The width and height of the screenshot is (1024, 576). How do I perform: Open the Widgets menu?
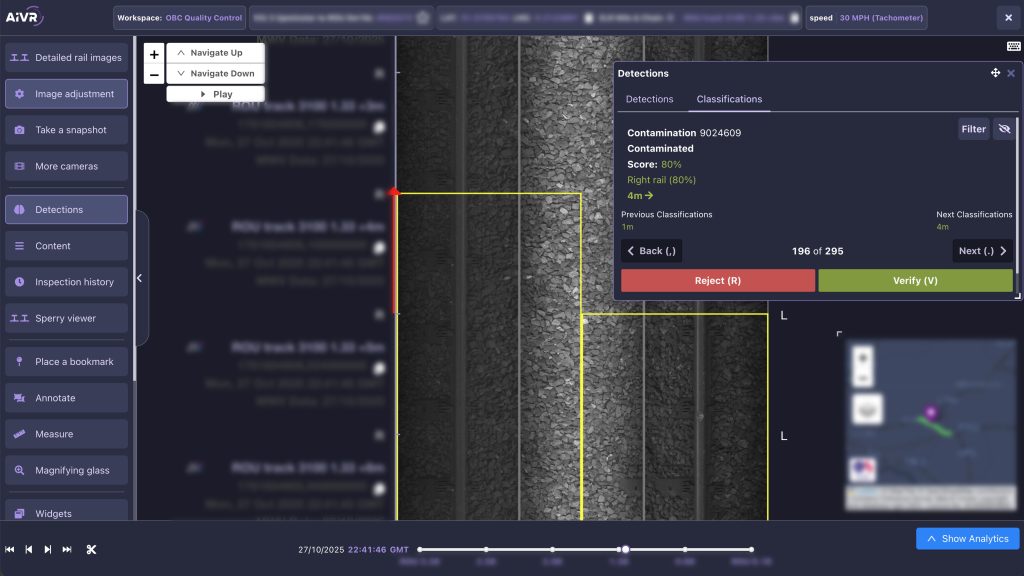(x=66, y=513)
